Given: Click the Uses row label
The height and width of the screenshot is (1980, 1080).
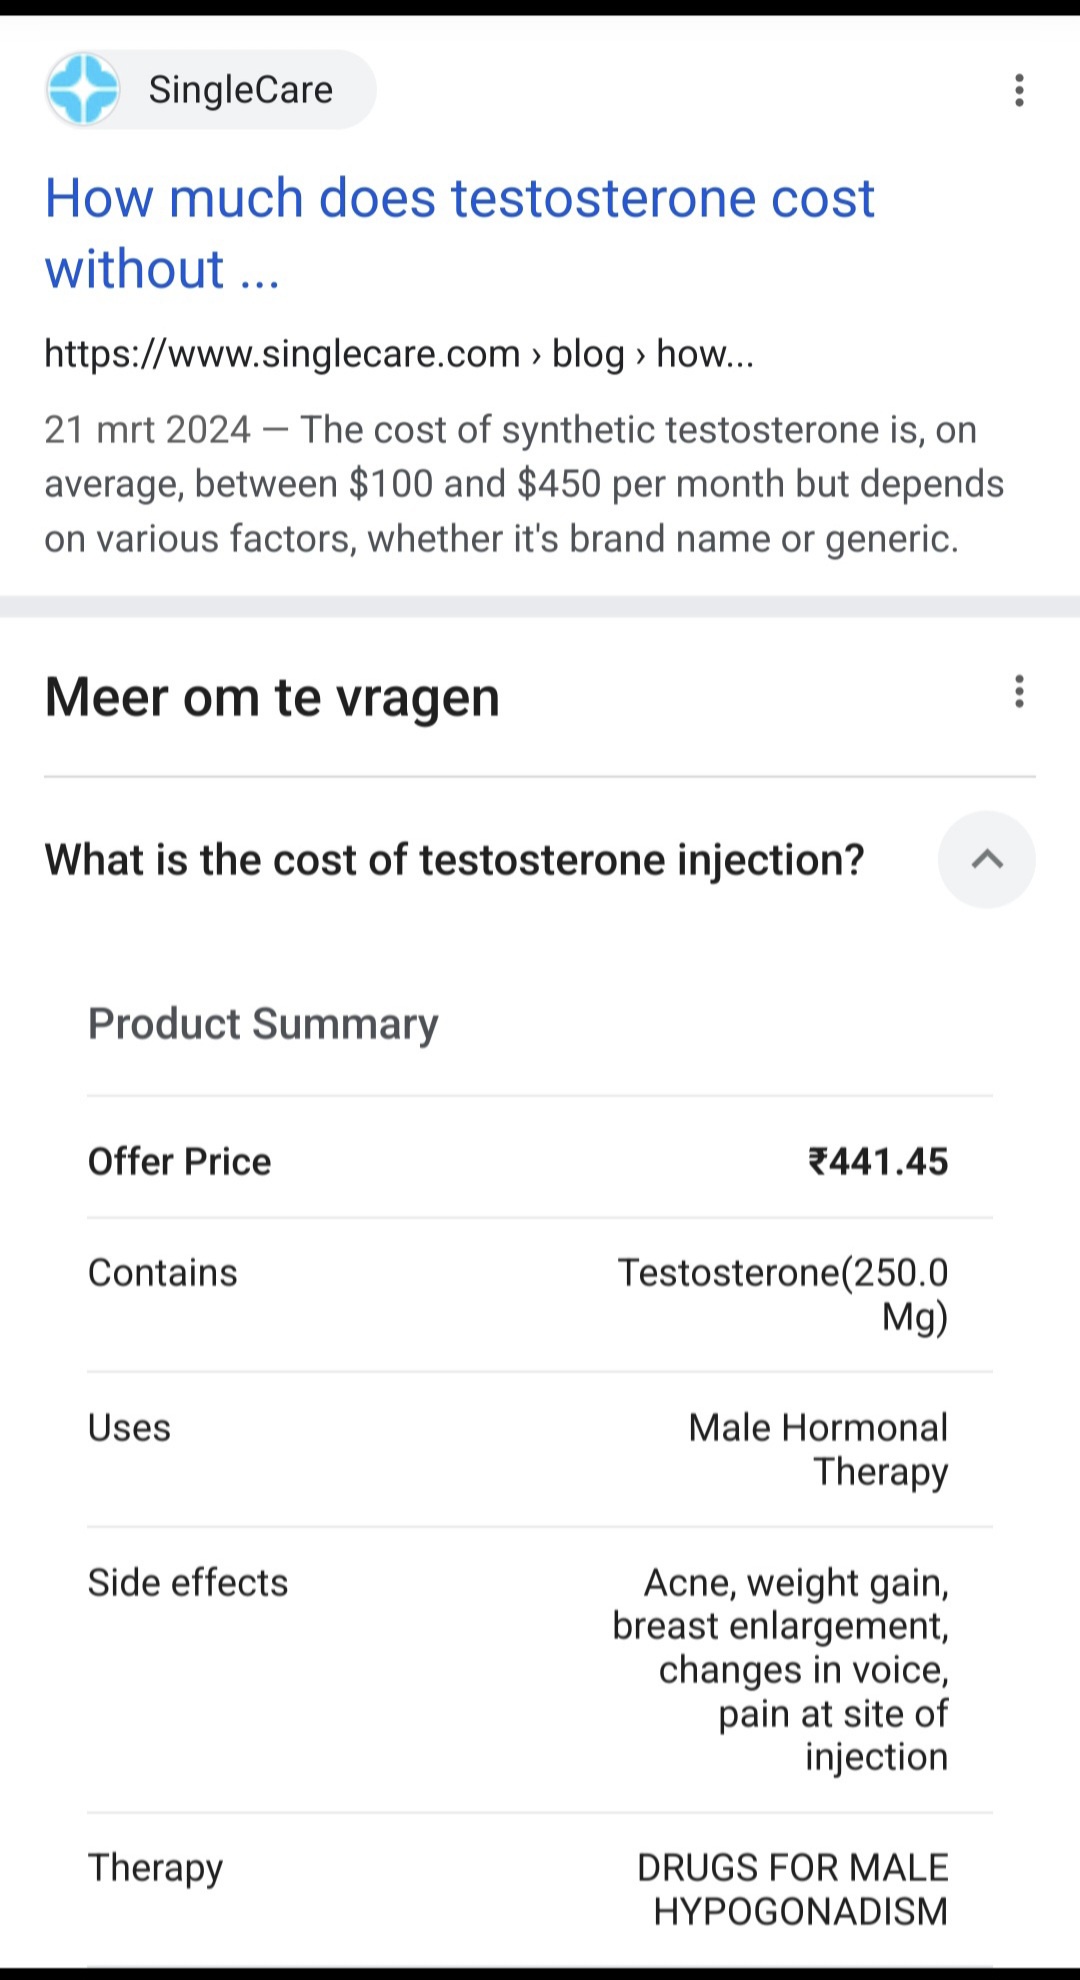Looking at the screenshot, I should (x=129, y=1428).
